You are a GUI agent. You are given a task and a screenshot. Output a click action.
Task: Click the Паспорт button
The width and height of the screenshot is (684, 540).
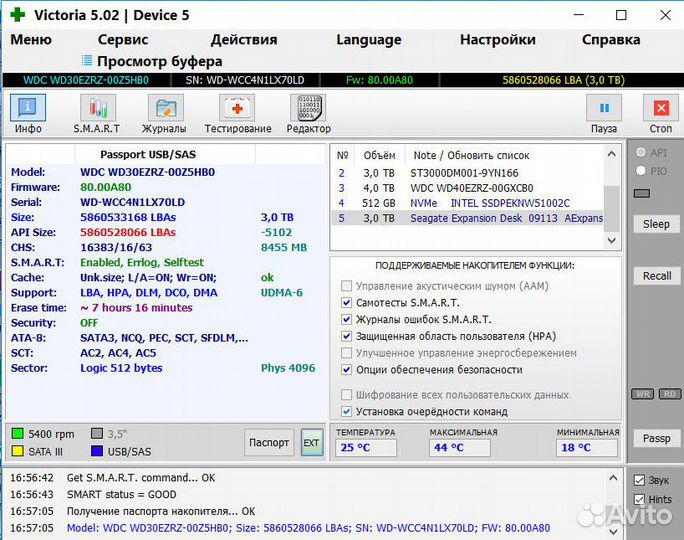pyautogui.click(x=269, y=442)
